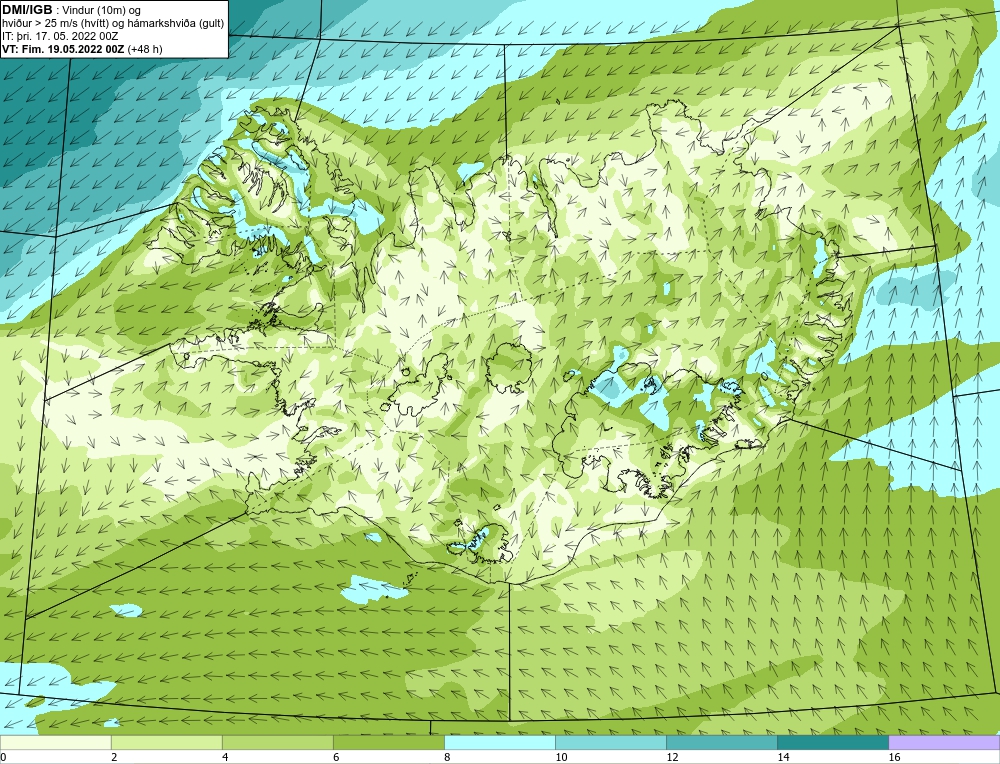Click the 'hviður > 25 m/s (hvítt)' text line

pyautogui.click(x=56, y=24)
